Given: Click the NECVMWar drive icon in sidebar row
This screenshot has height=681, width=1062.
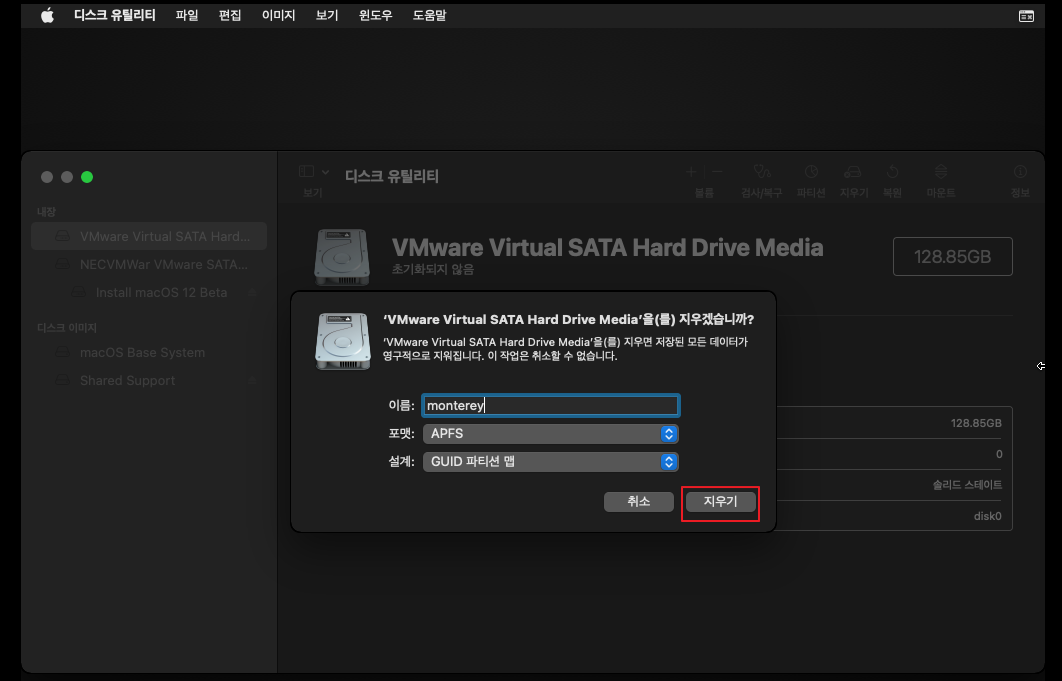Looking at the screenshot, I should (62, 264).
